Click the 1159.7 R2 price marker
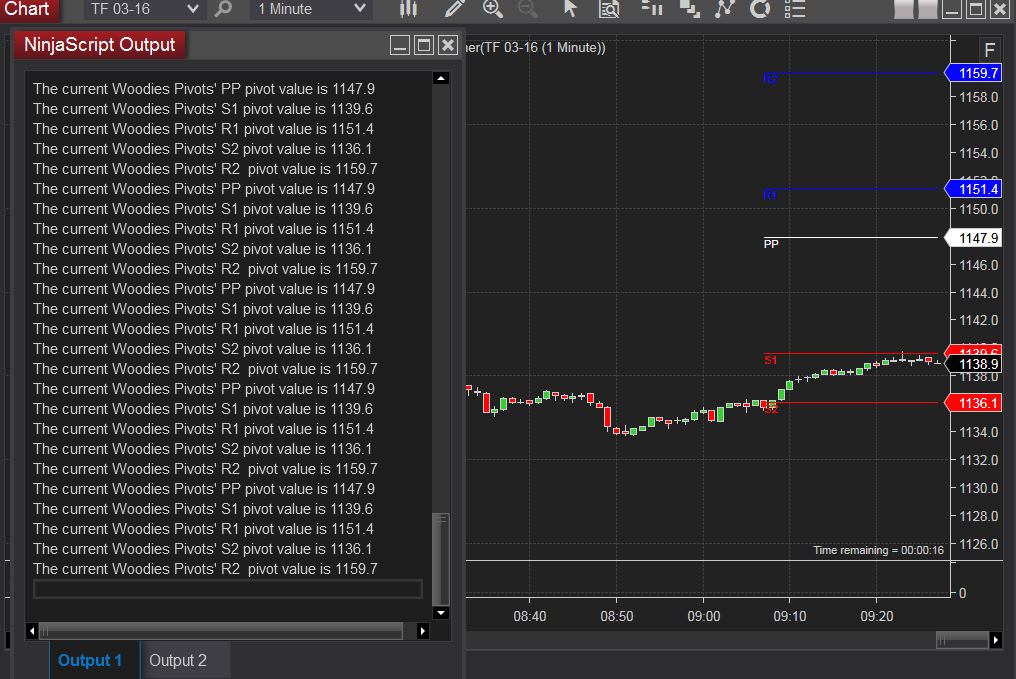The image size is (1016, 679). click(973, 73)
